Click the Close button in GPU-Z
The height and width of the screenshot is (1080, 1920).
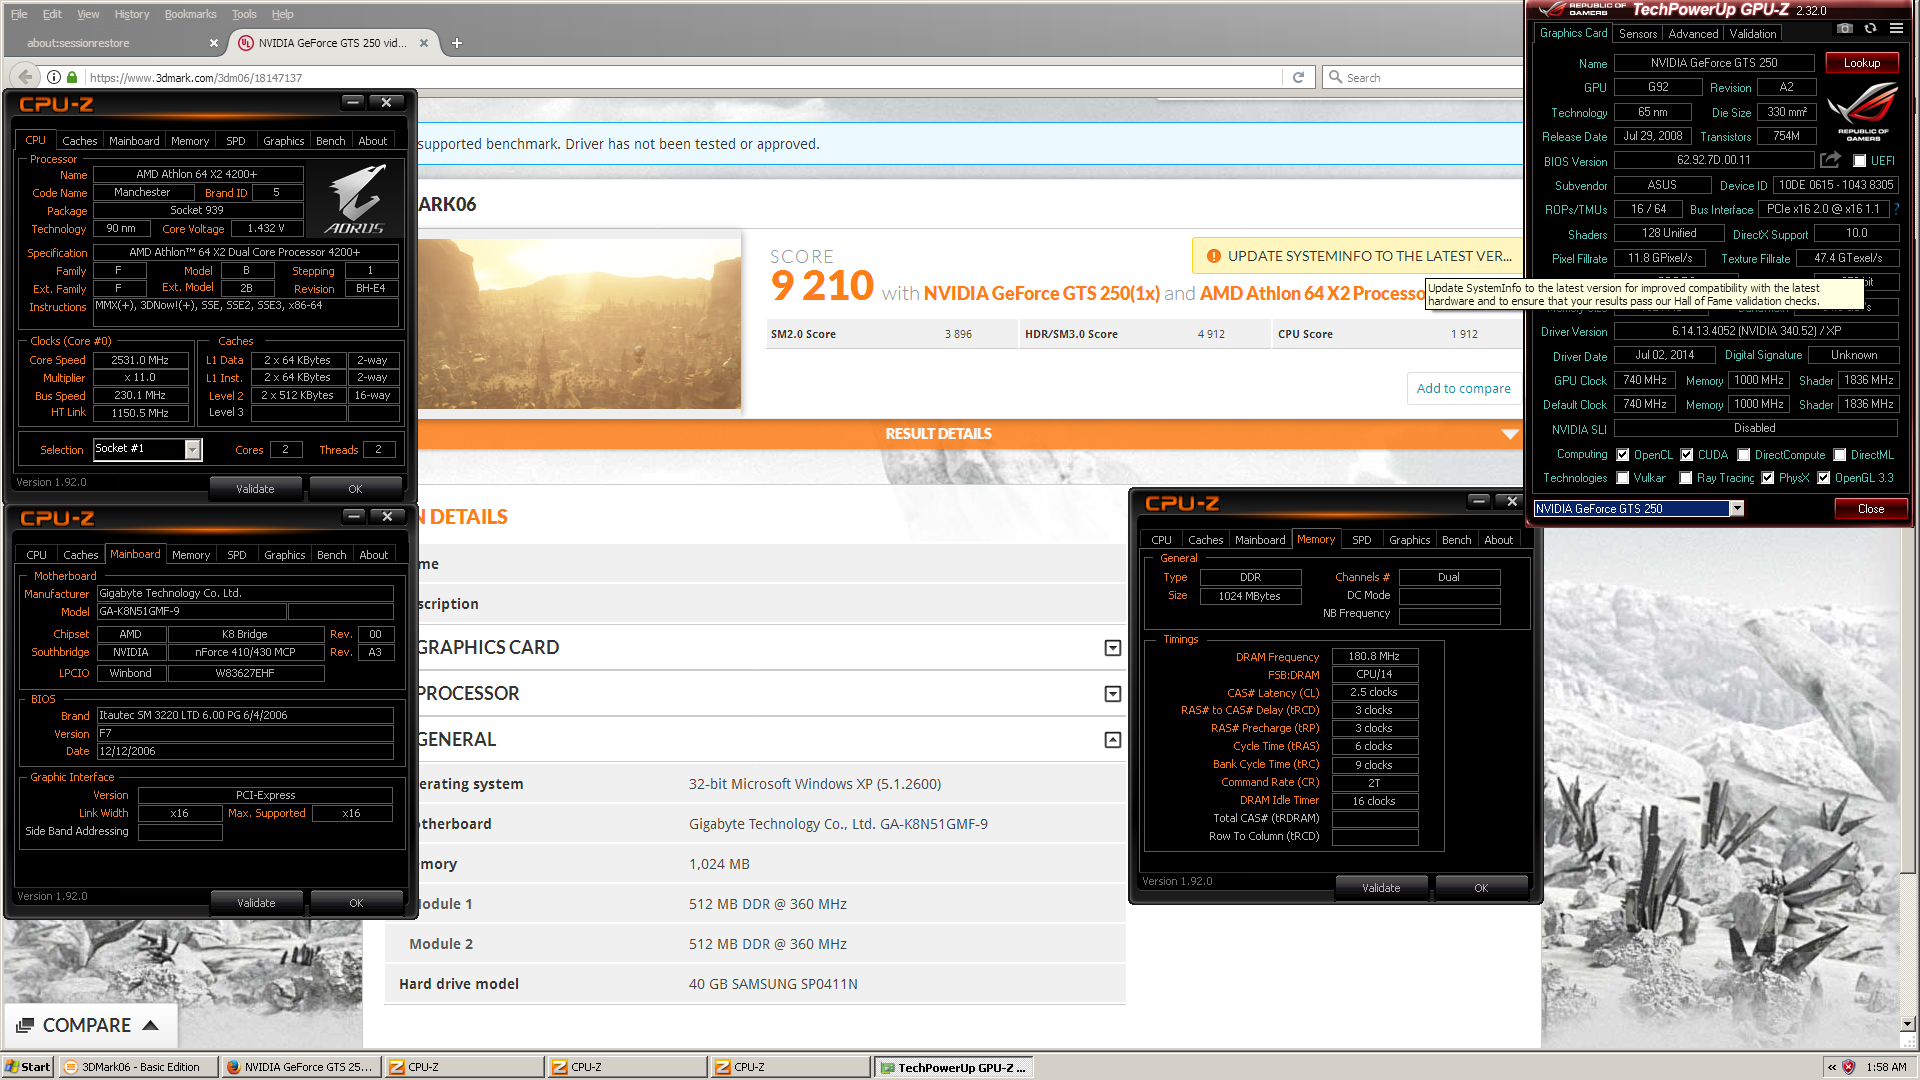(1870, 509)
